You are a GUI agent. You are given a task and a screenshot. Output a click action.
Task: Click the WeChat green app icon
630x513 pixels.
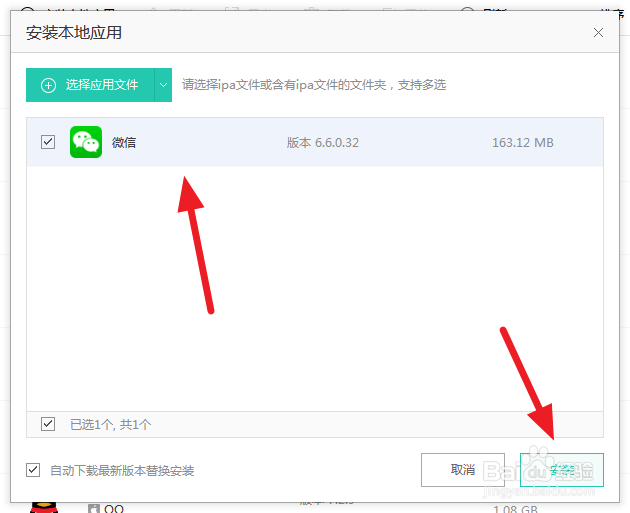86,142
